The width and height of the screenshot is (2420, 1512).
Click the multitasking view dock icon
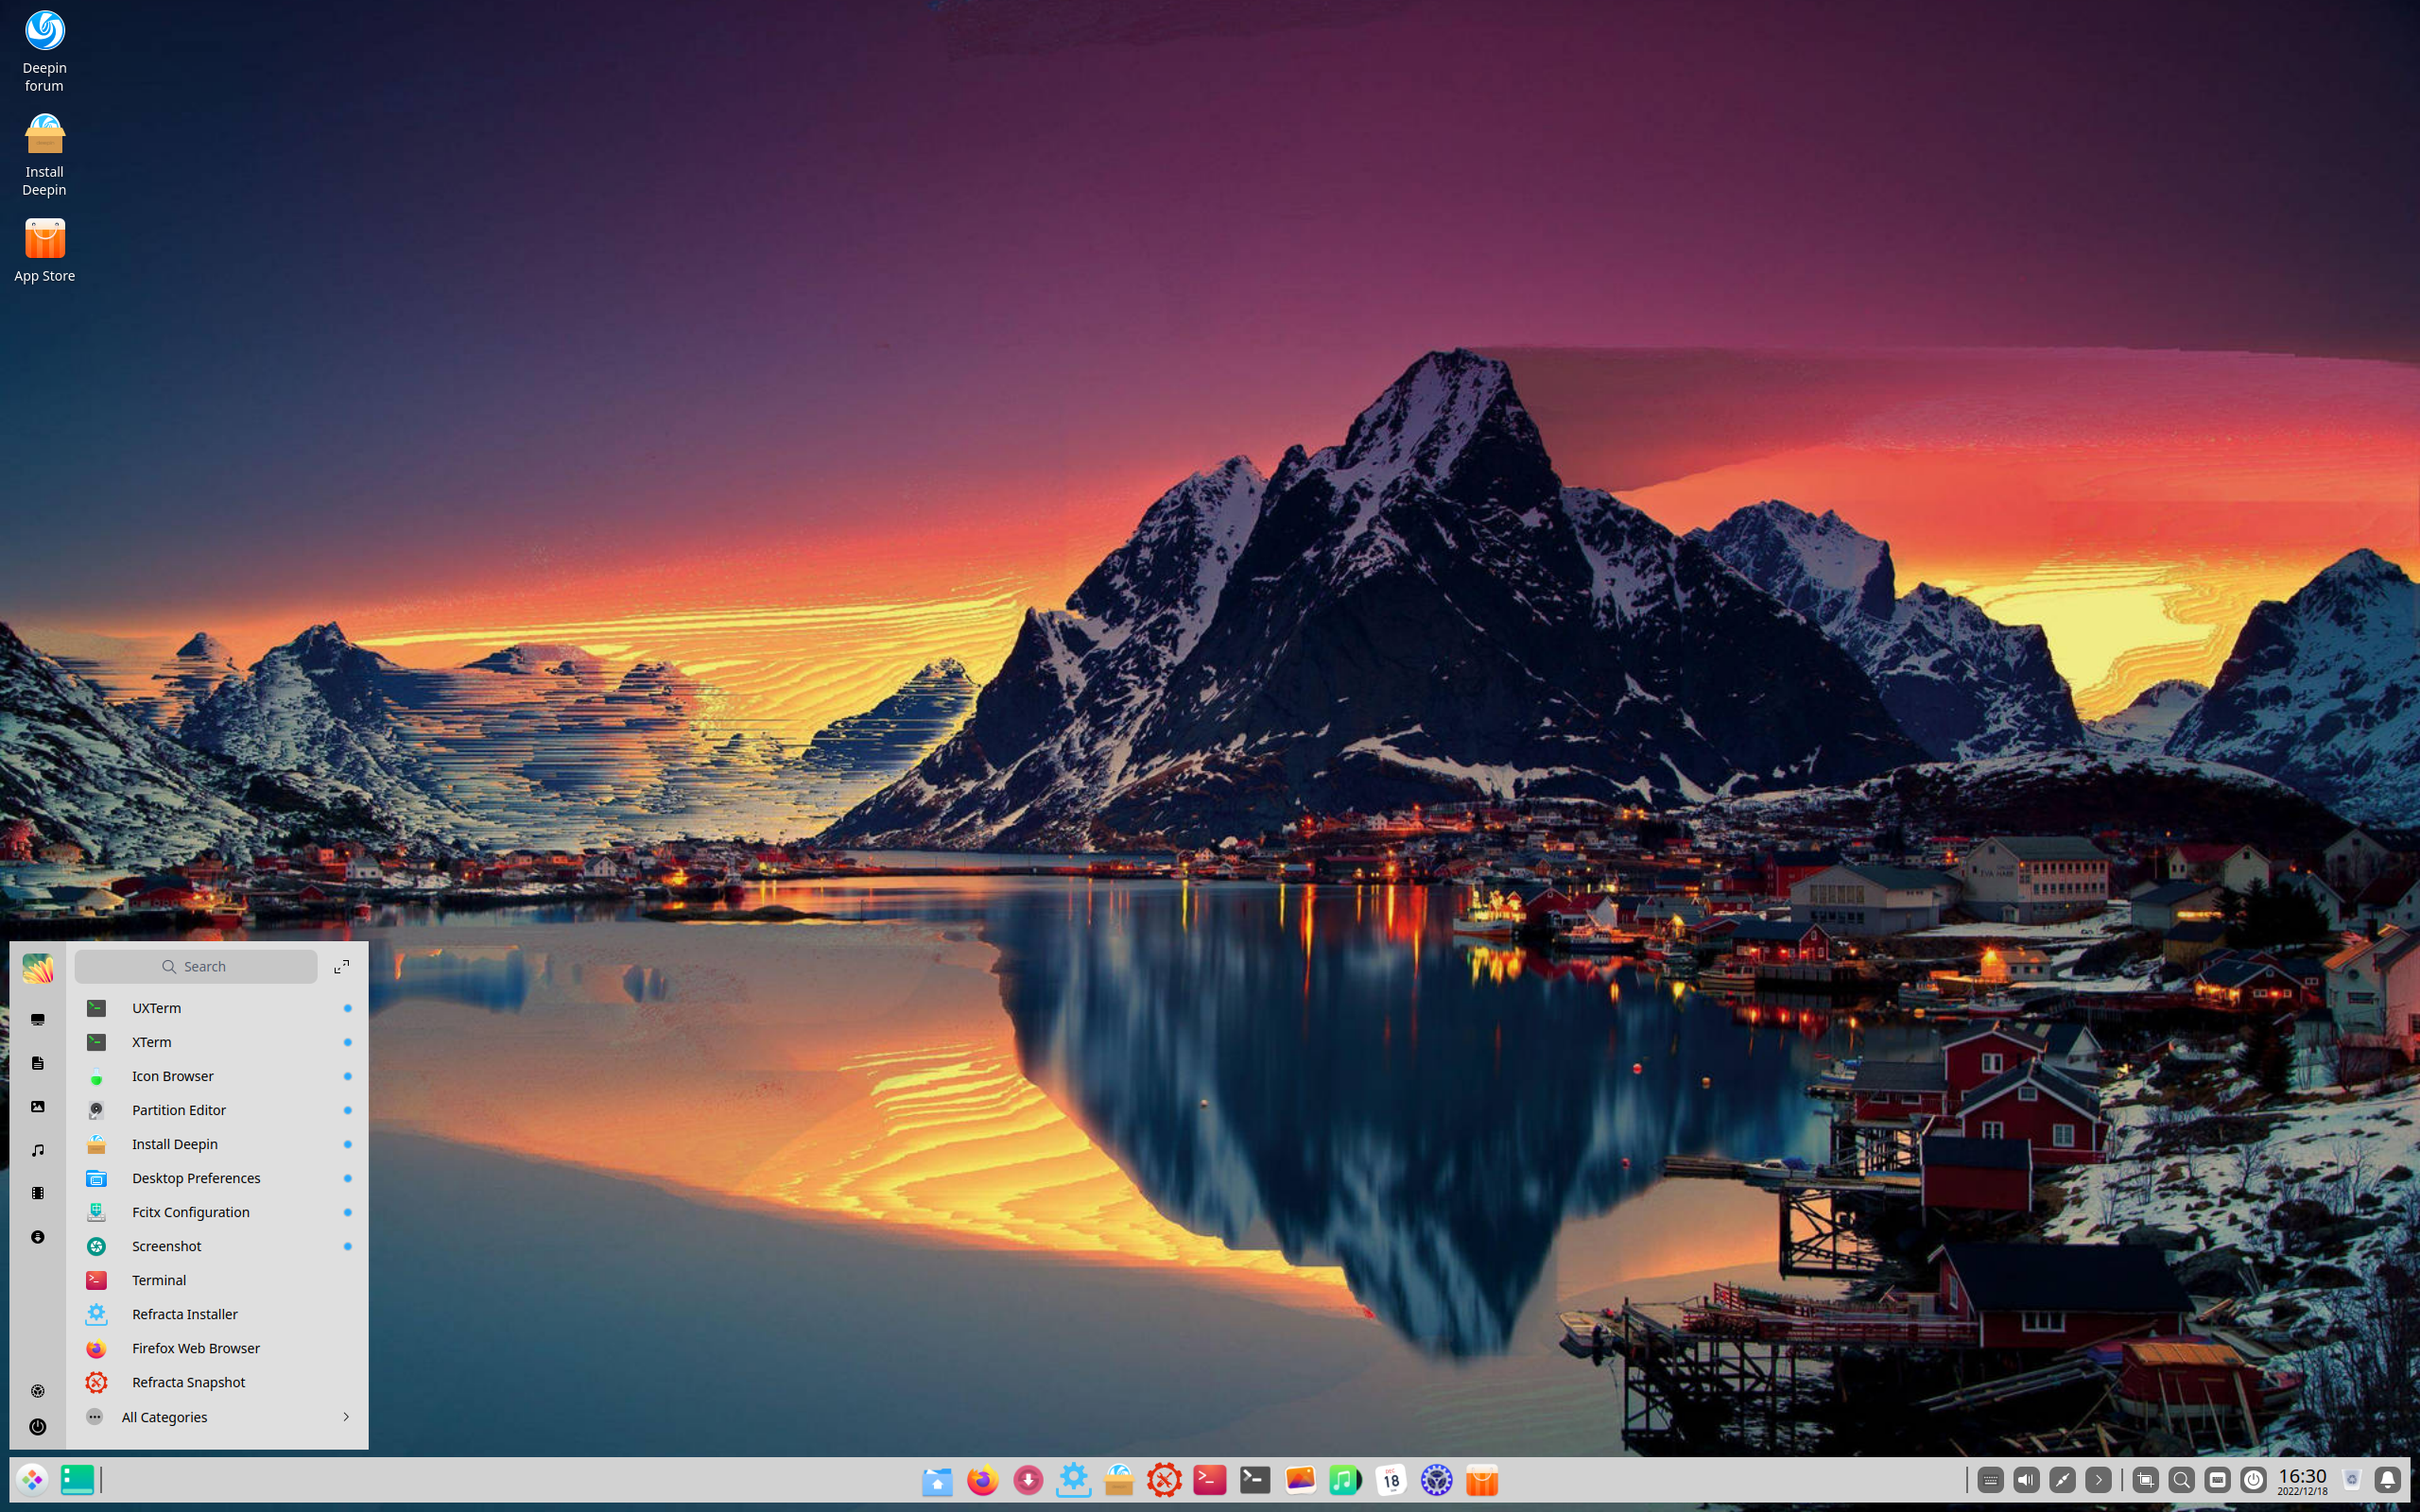(x=77, y=1480)
